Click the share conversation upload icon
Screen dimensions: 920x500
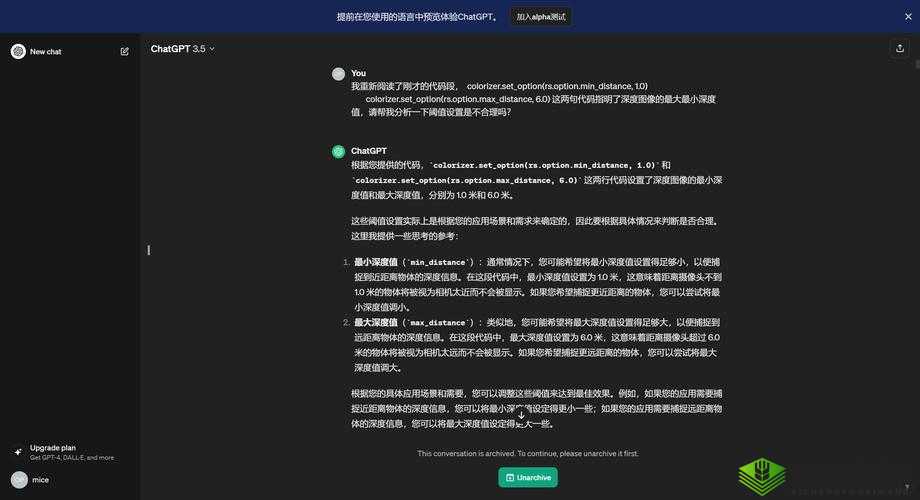(899, 49)
